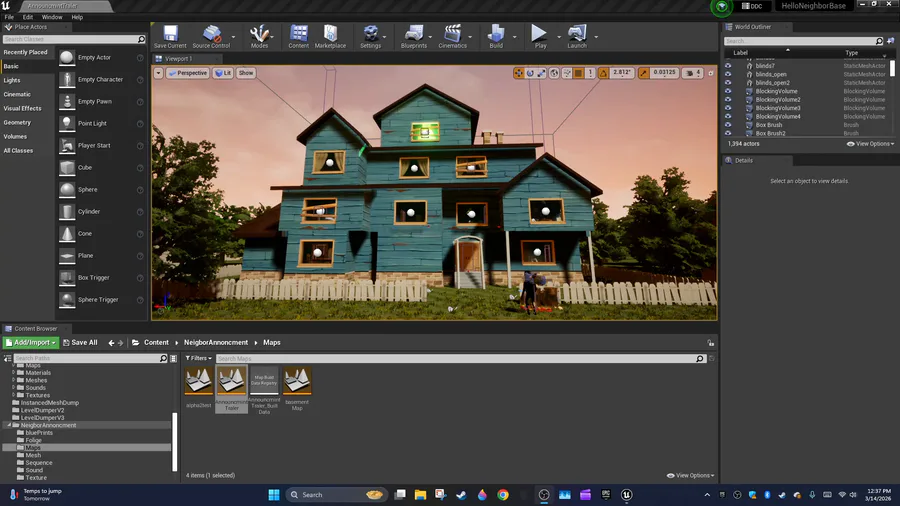This screenshot has height=506, width=900.
Task: Collapse the NeigborAnnoncment folder tree
Action: [9, 425]
